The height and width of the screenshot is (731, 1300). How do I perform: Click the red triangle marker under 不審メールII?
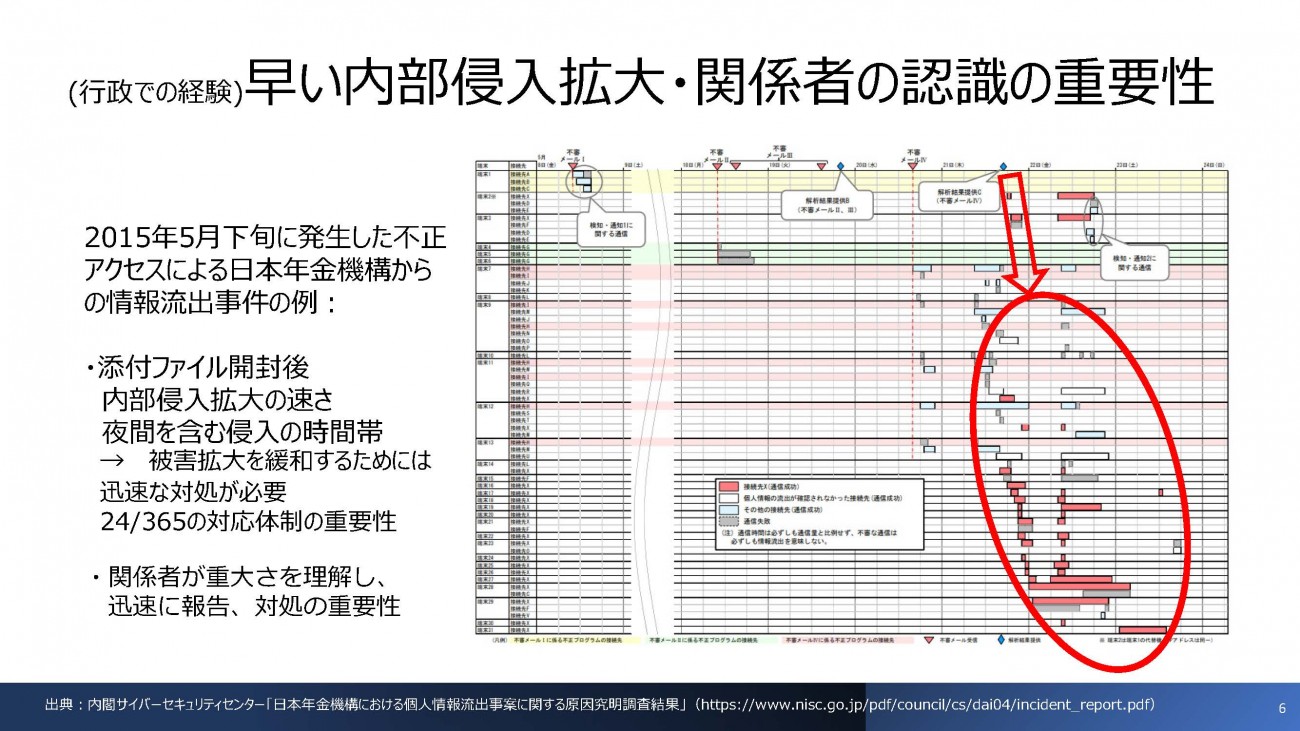[x=717, y=167]
